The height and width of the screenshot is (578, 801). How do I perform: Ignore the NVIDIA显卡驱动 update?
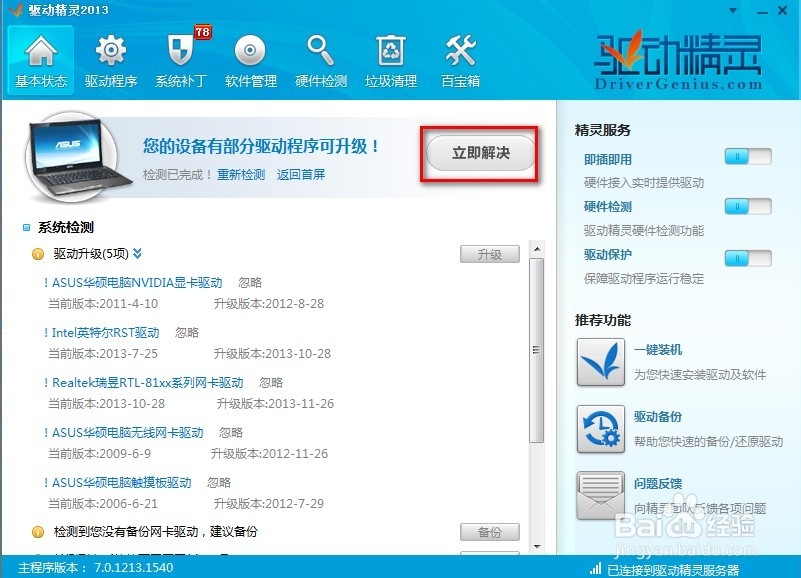tap(250, 283)
